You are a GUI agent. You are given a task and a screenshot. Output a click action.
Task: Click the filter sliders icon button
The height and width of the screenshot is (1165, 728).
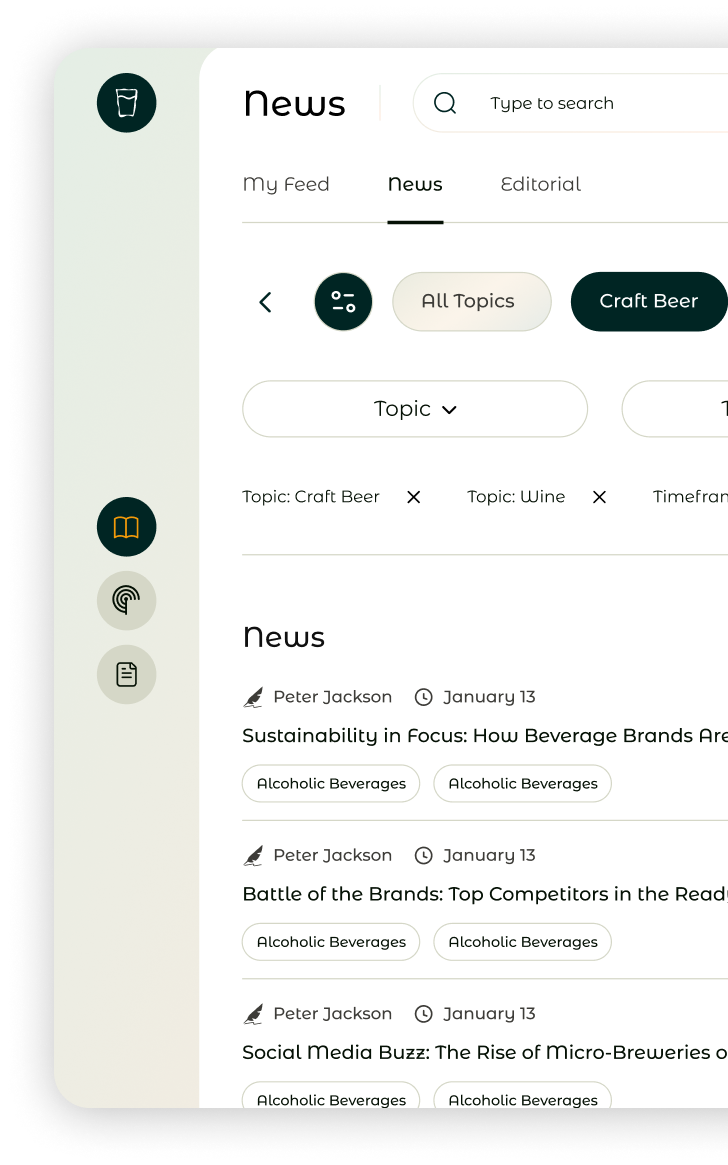pos(343,302)
